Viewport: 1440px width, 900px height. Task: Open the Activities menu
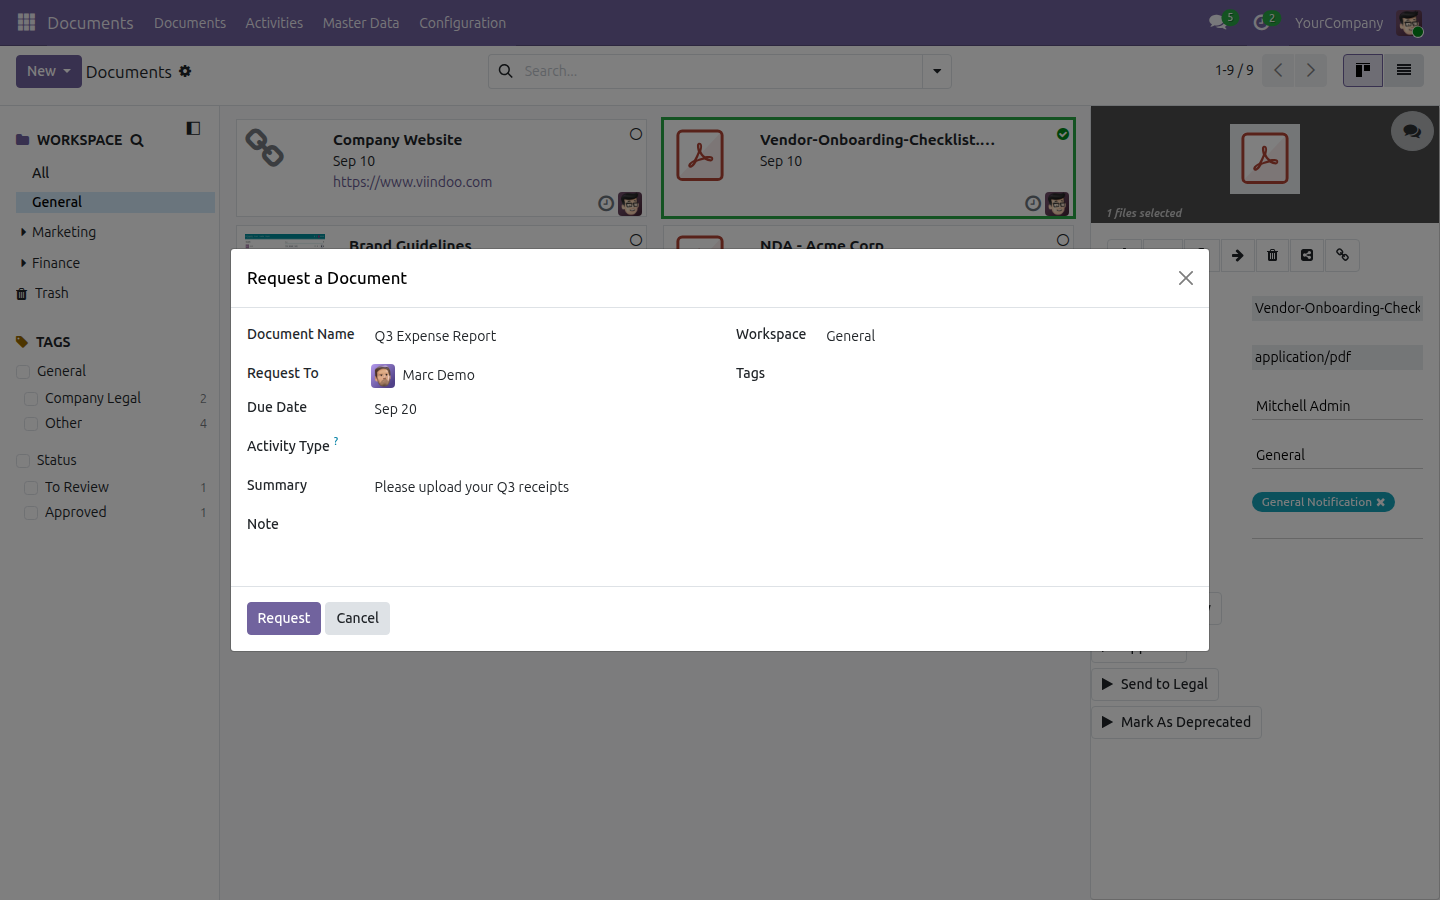point(274,23)
